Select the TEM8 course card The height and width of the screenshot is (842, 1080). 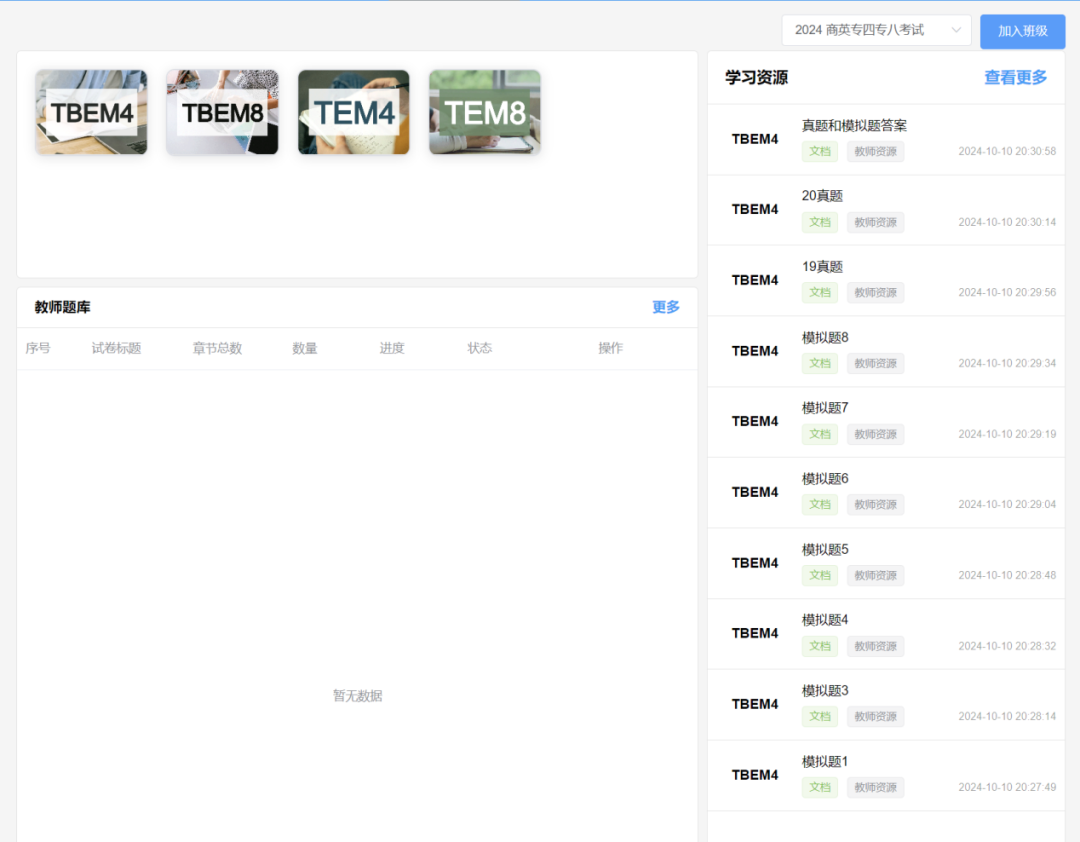pos(484,112)
